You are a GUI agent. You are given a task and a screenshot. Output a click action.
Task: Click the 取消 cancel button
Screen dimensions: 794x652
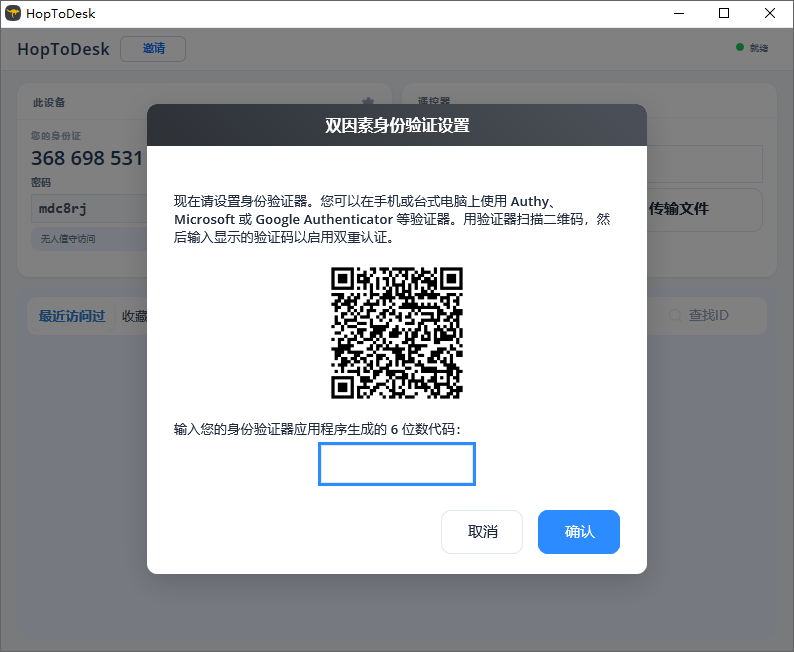click(482, 532)
